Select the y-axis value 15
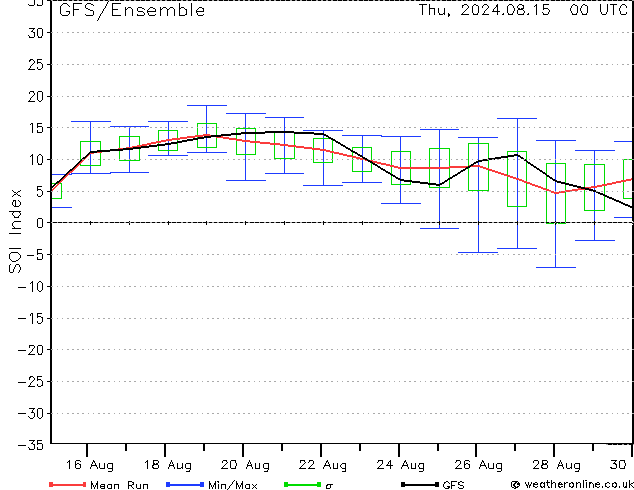 36,128
